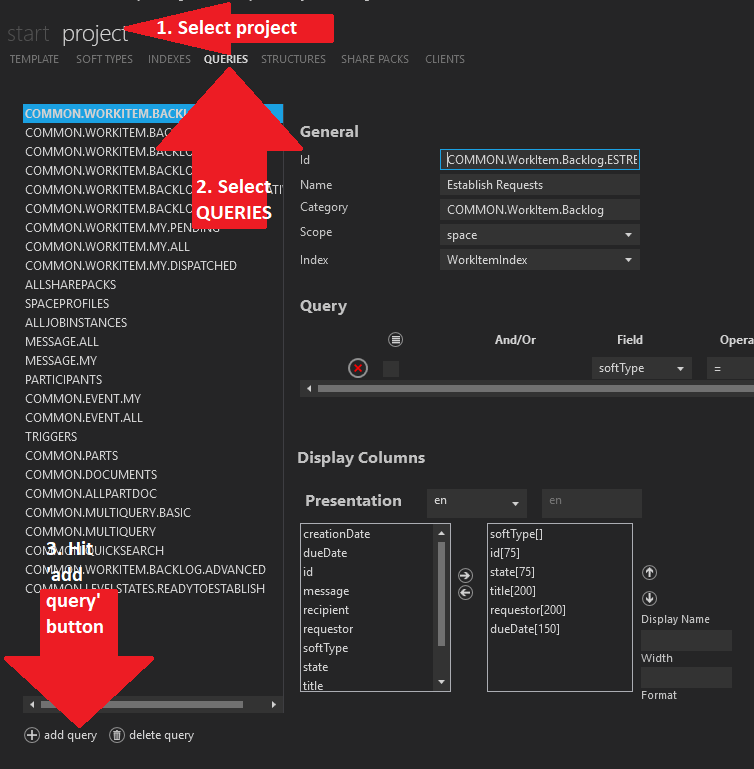The width and height of the screenshot is (754, 769).
Task: Go to the project section
Action: (x=95, y=34)
